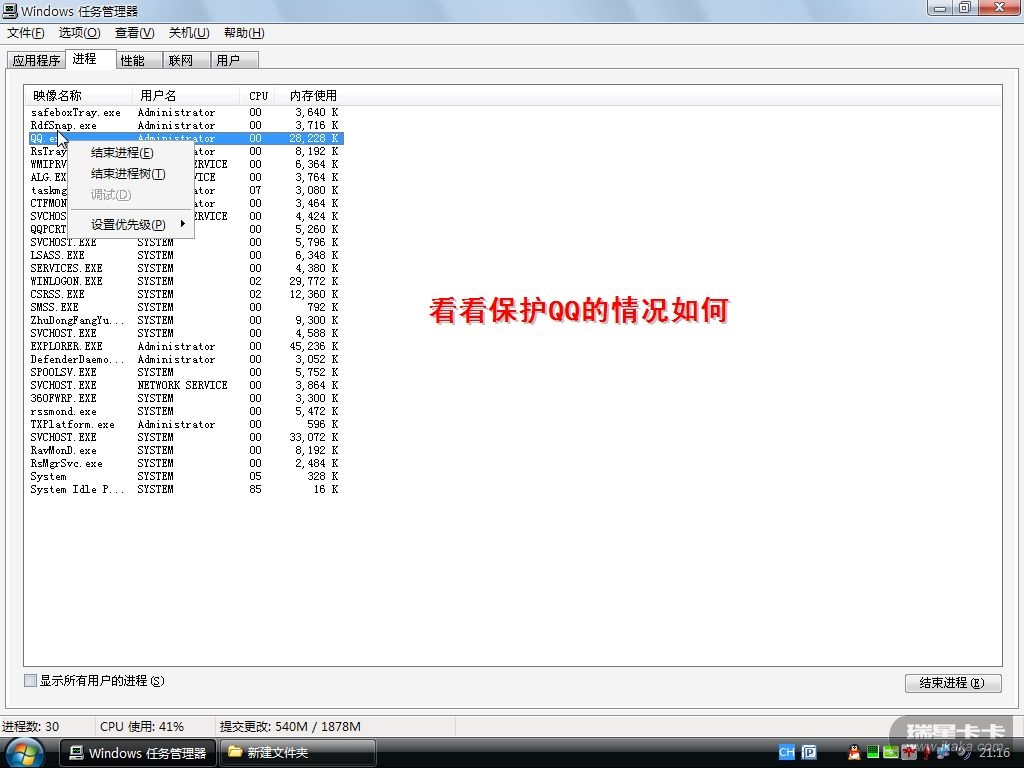Select the SERVICES.EXE process row

coord(185,268)
